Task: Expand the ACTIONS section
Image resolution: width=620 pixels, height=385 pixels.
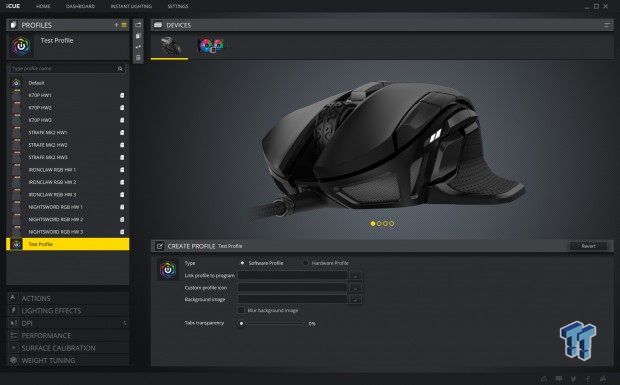Action: 68,298
